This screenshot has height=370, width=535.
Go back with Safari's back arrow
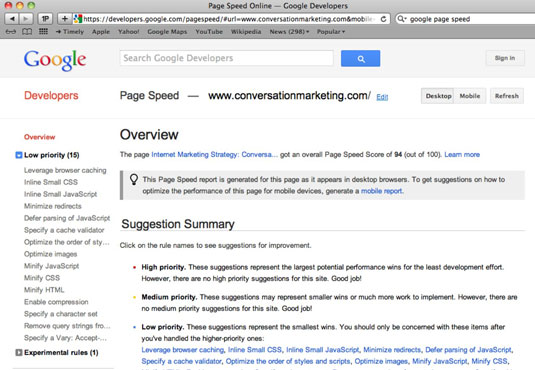[12, 19]
